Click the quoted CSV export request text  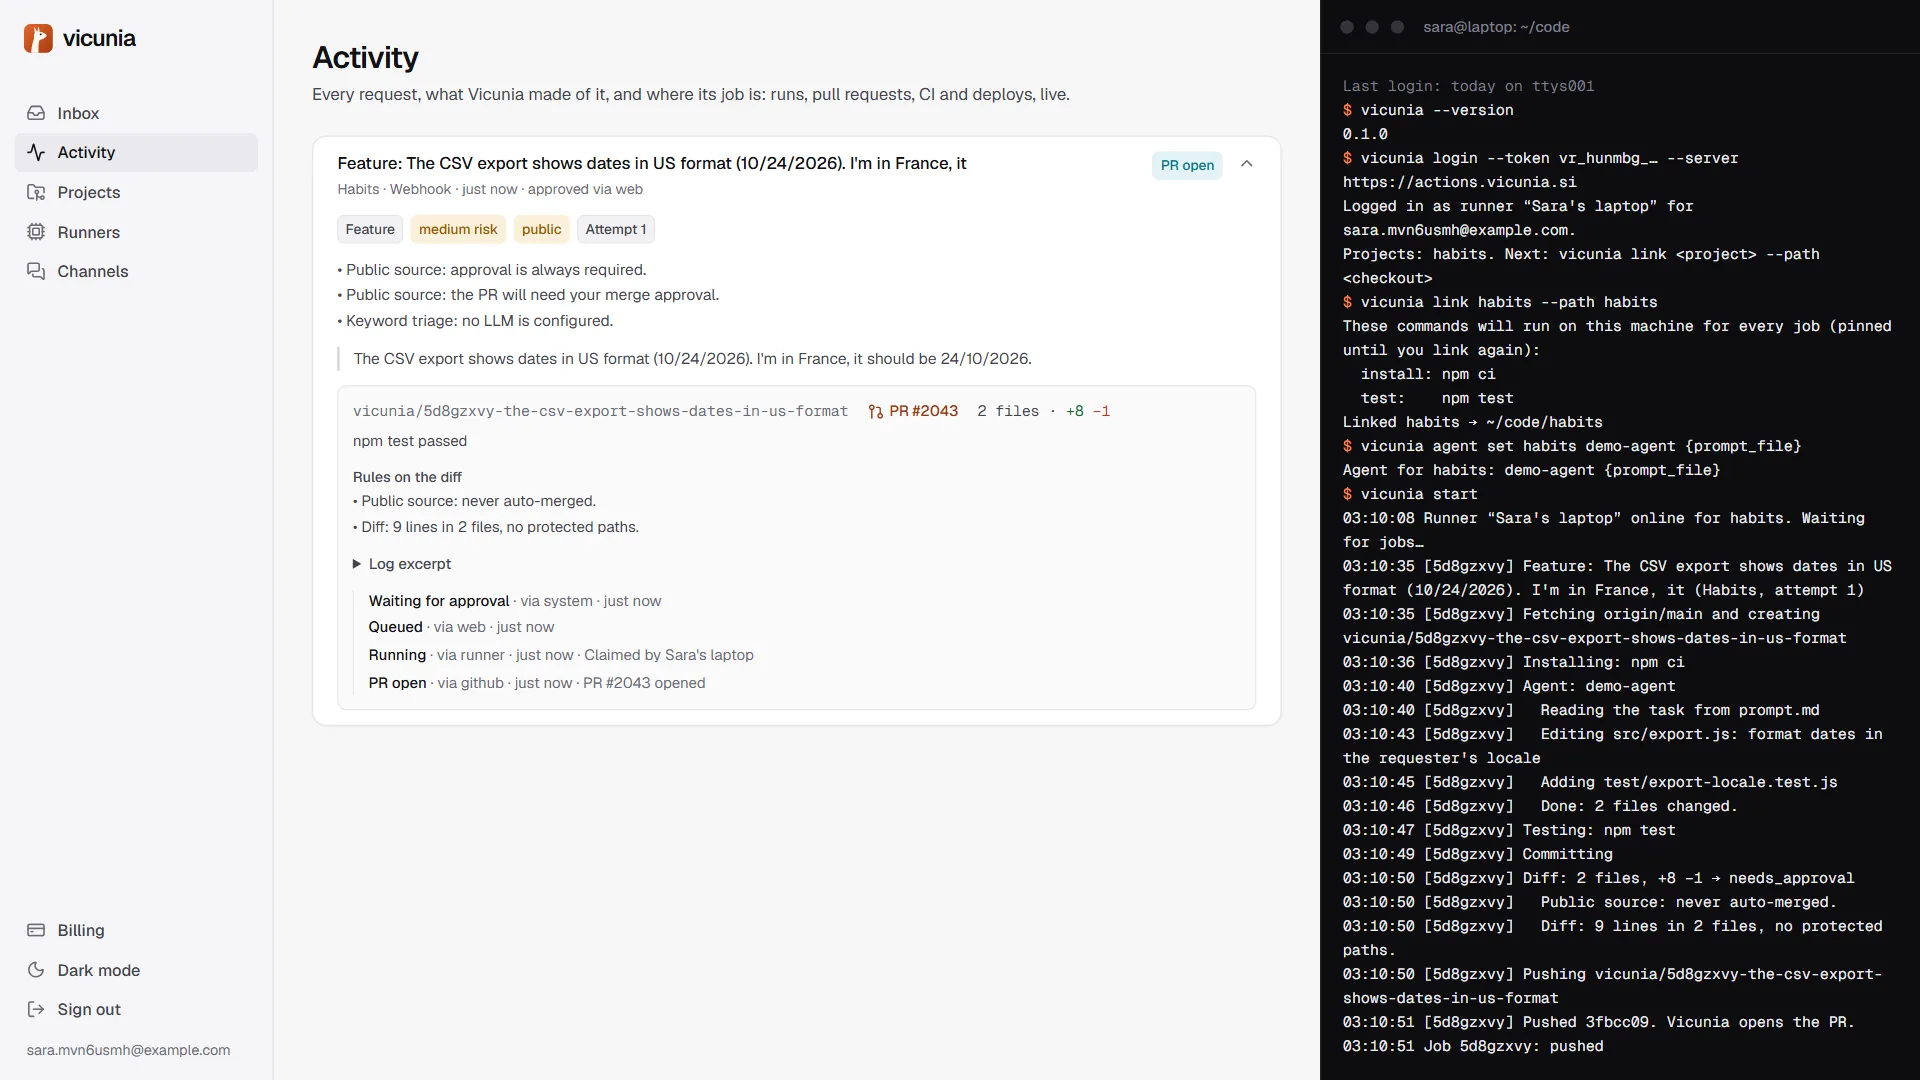692,359
